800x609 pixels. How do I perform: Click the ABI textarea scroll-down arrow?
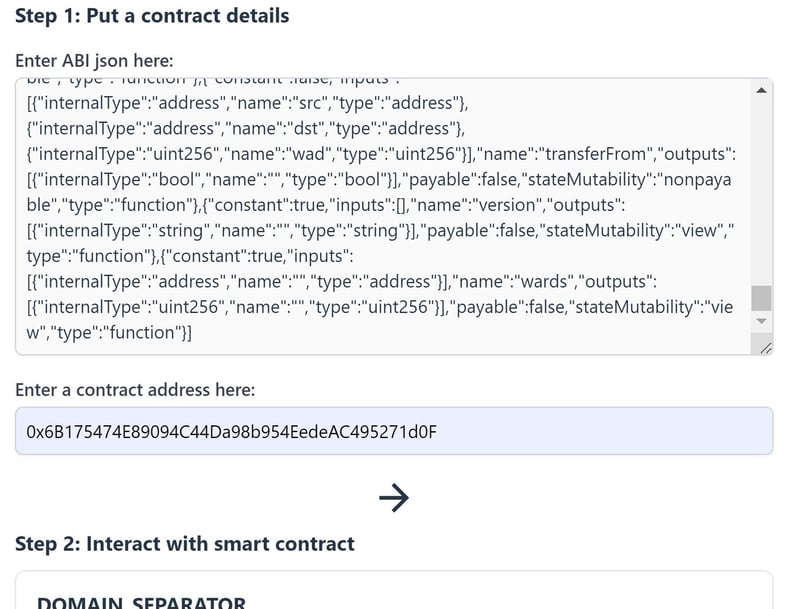point(761,321)
